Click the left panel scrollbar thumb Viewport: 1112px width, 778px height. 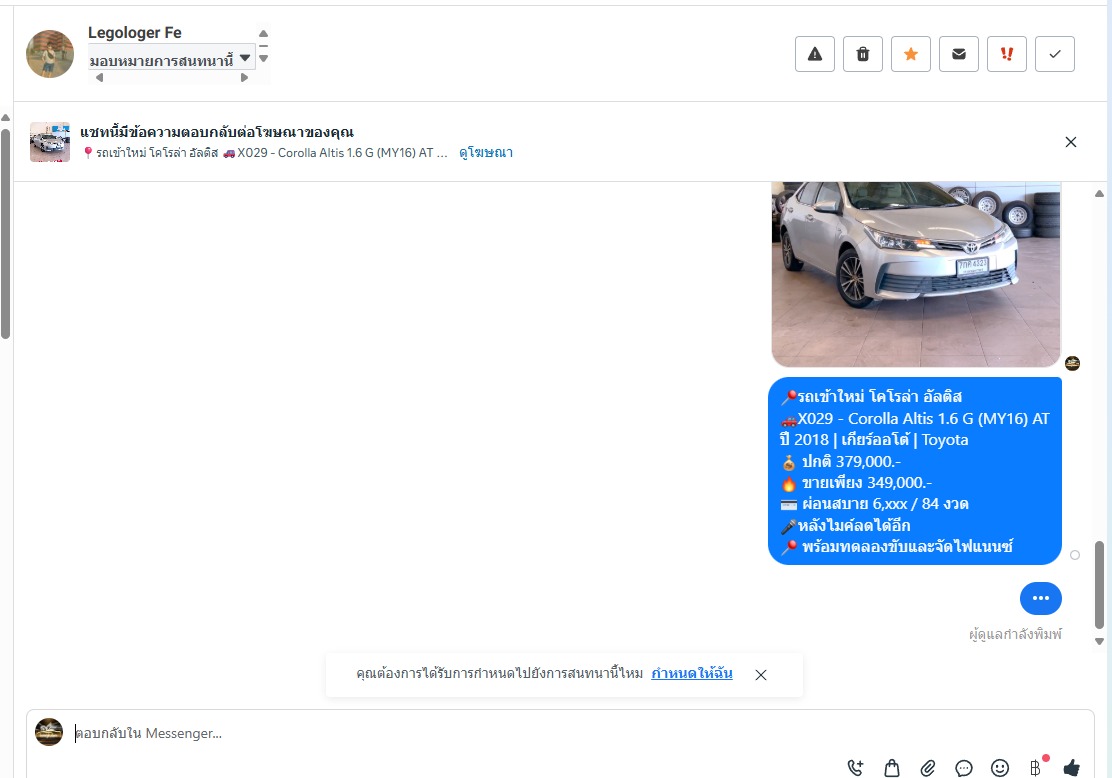6,234
